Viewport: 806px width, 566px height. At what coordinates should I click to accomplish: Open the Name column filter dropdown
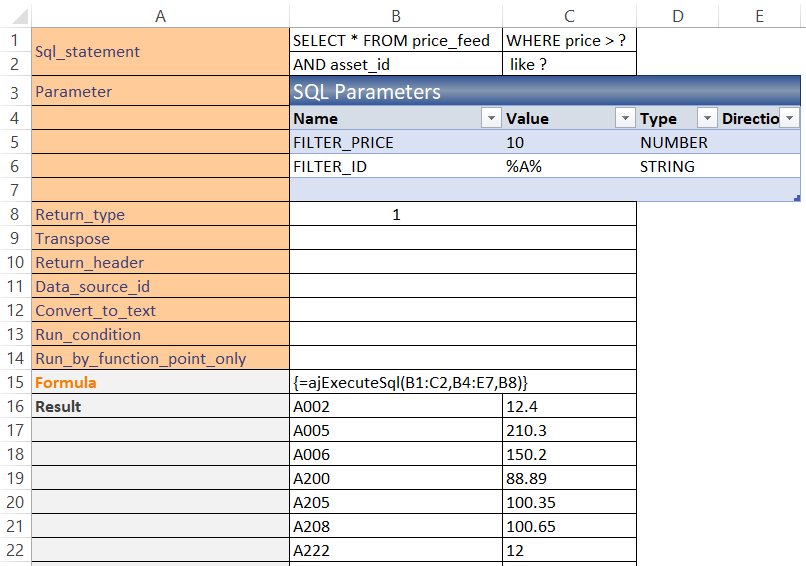click(491, 118)
